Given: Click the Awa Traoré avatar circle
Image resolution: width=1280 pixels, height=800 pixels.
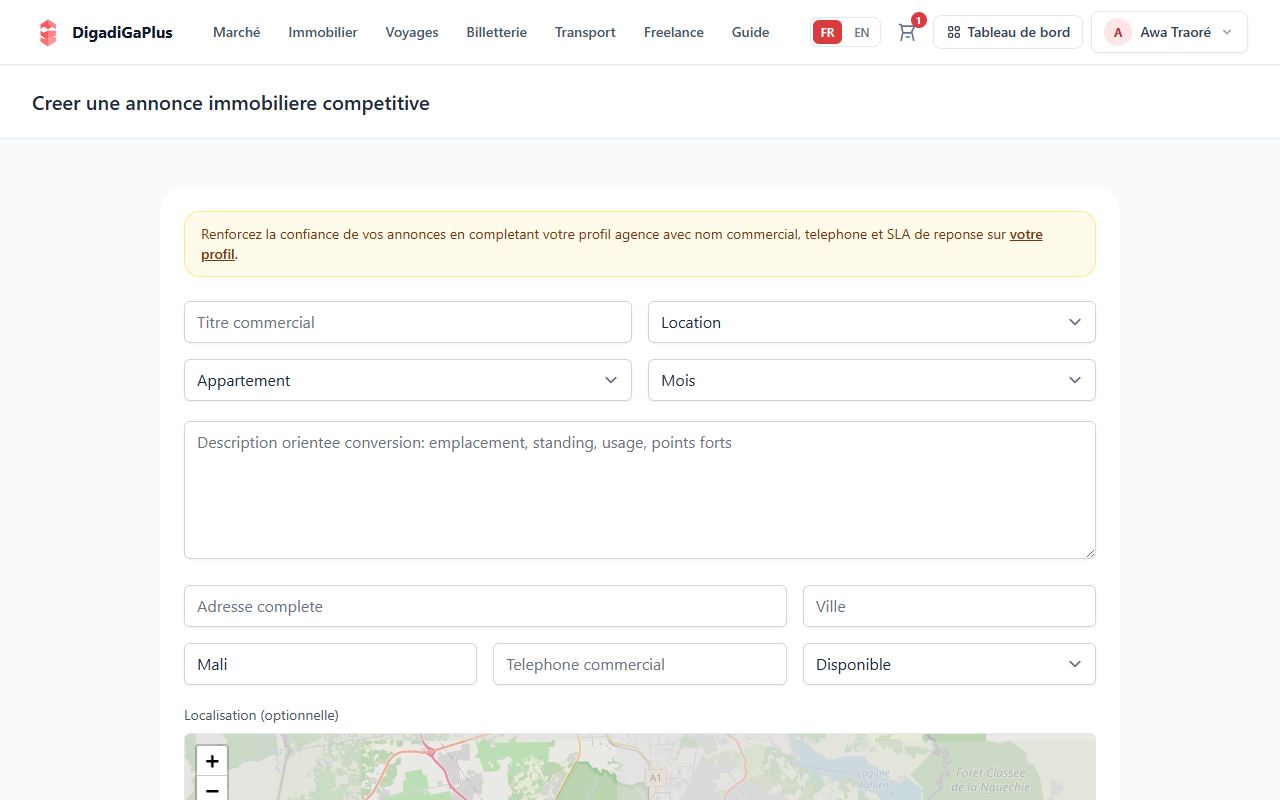Looking at the screenshot, I should [x=1117, y=32].
